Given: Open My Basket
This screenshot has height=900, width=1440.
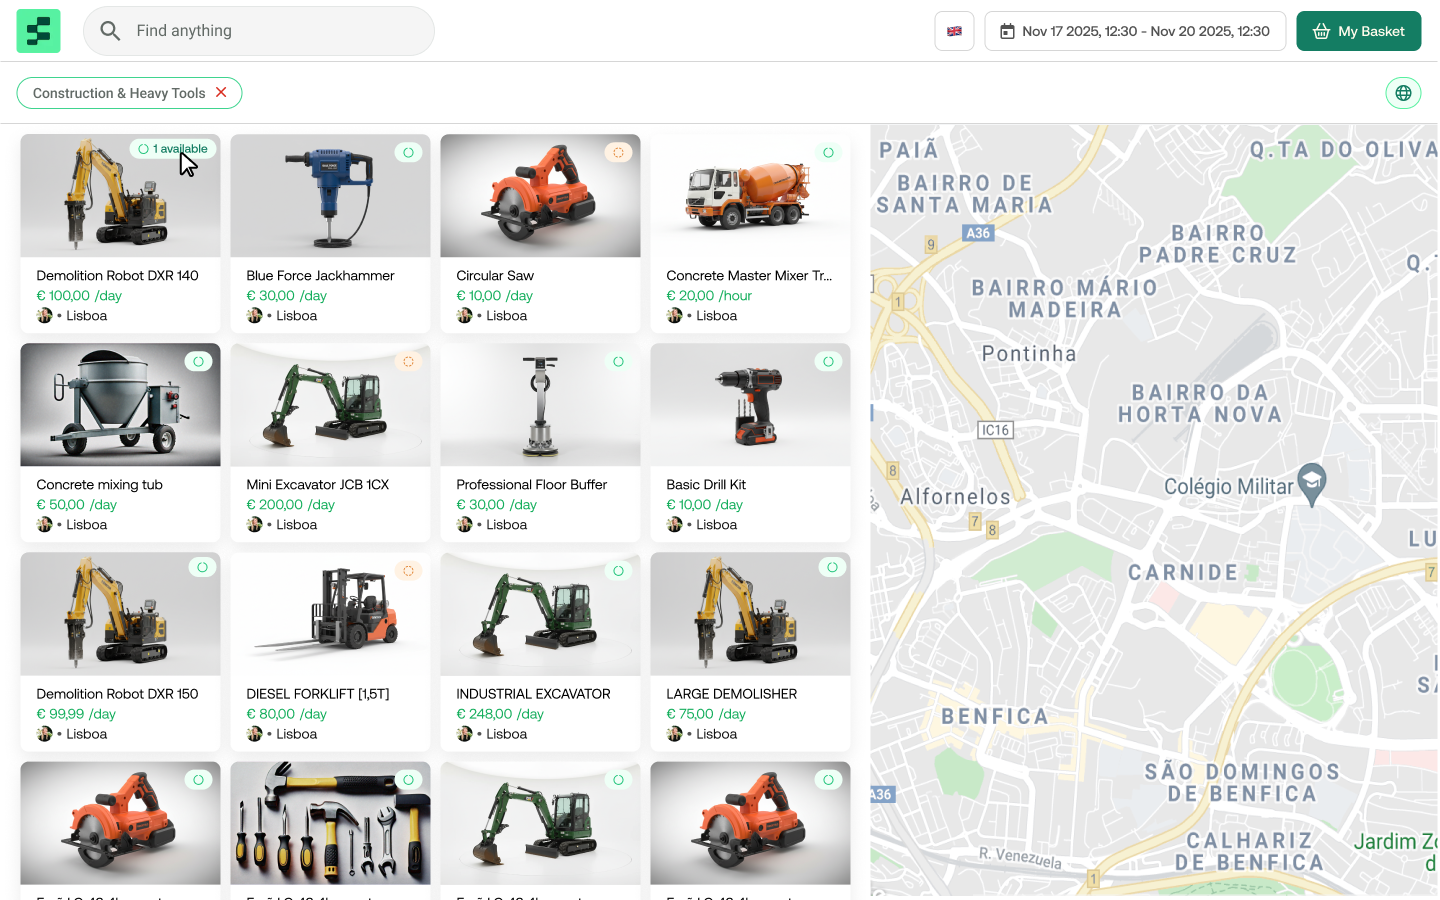Looking at the screenshot, I should point(1358,31).
